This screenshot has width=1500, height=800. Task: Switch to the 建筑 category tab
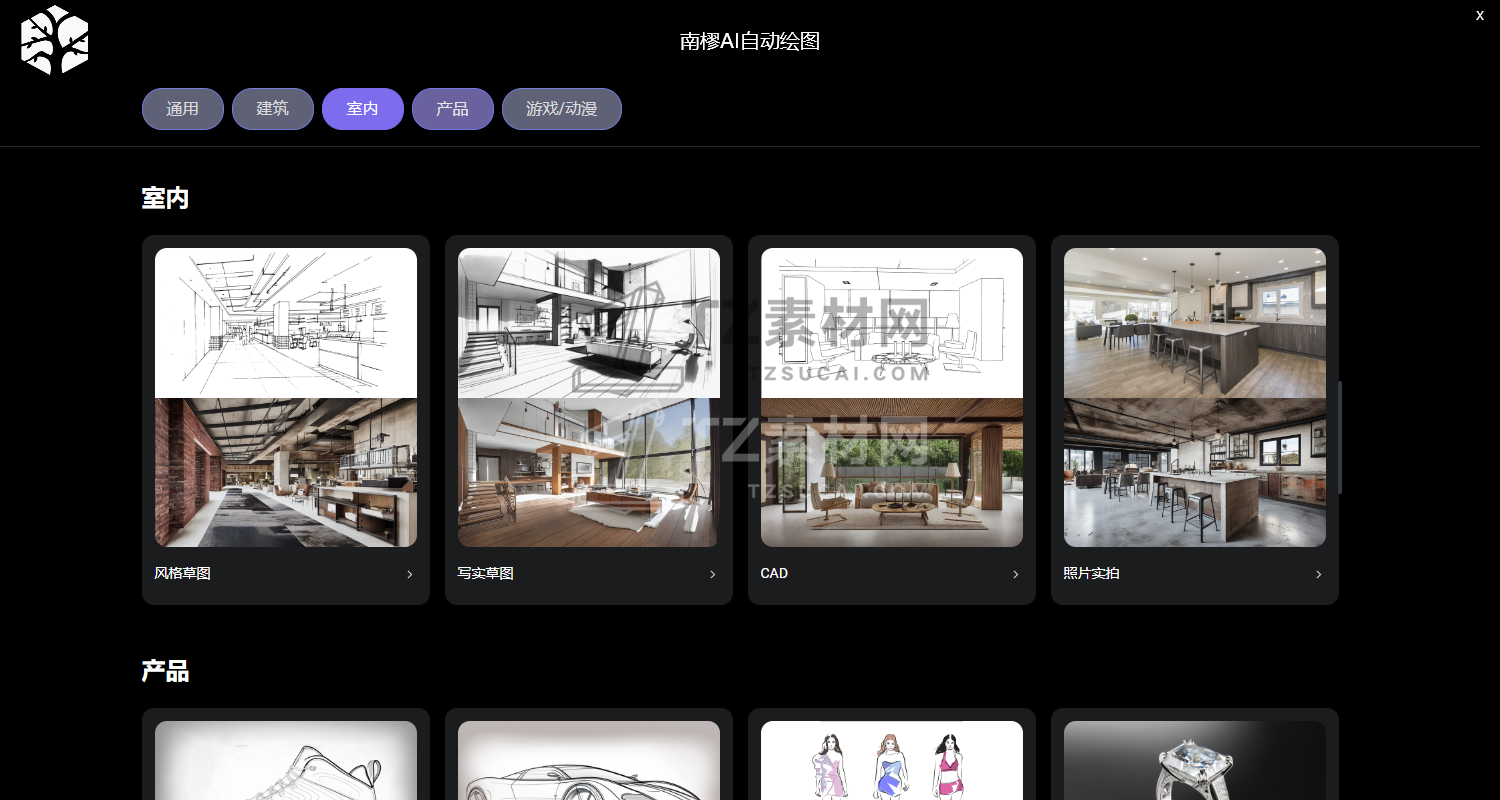pyautogui.click(x=273, y=109)
